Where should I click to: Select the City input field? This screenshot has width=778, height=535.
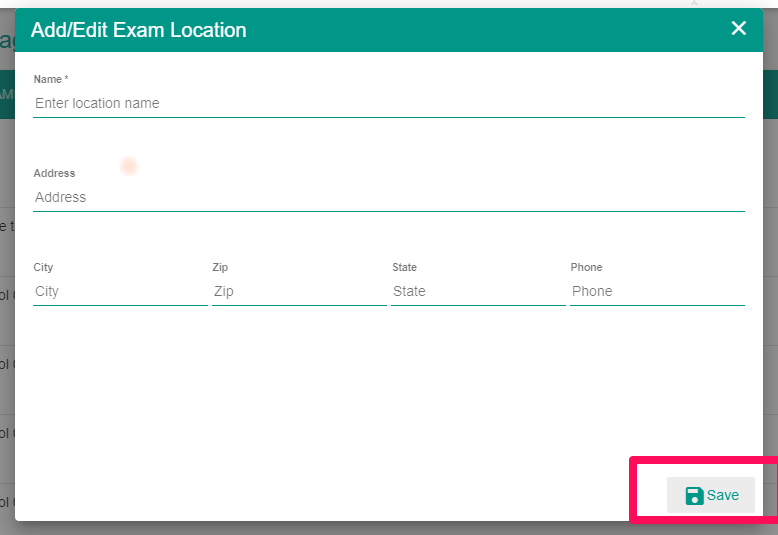point(120,291)
